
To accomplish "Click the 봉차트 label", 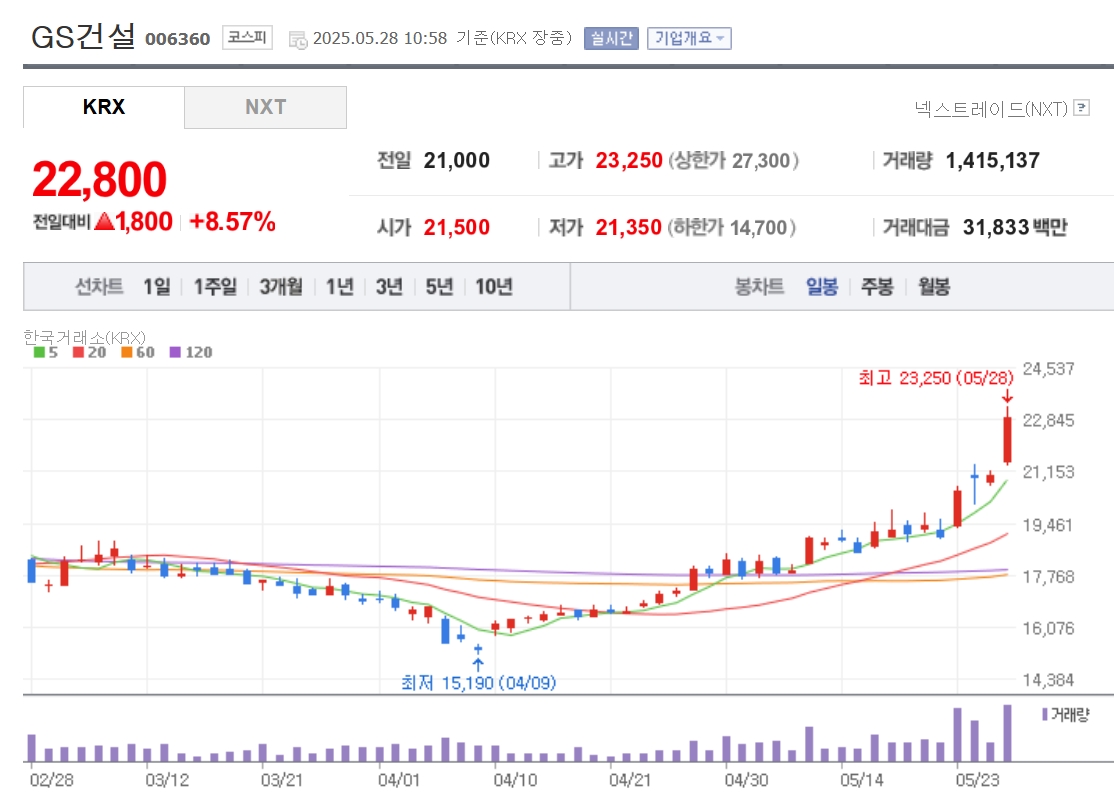I will (759, 286).
